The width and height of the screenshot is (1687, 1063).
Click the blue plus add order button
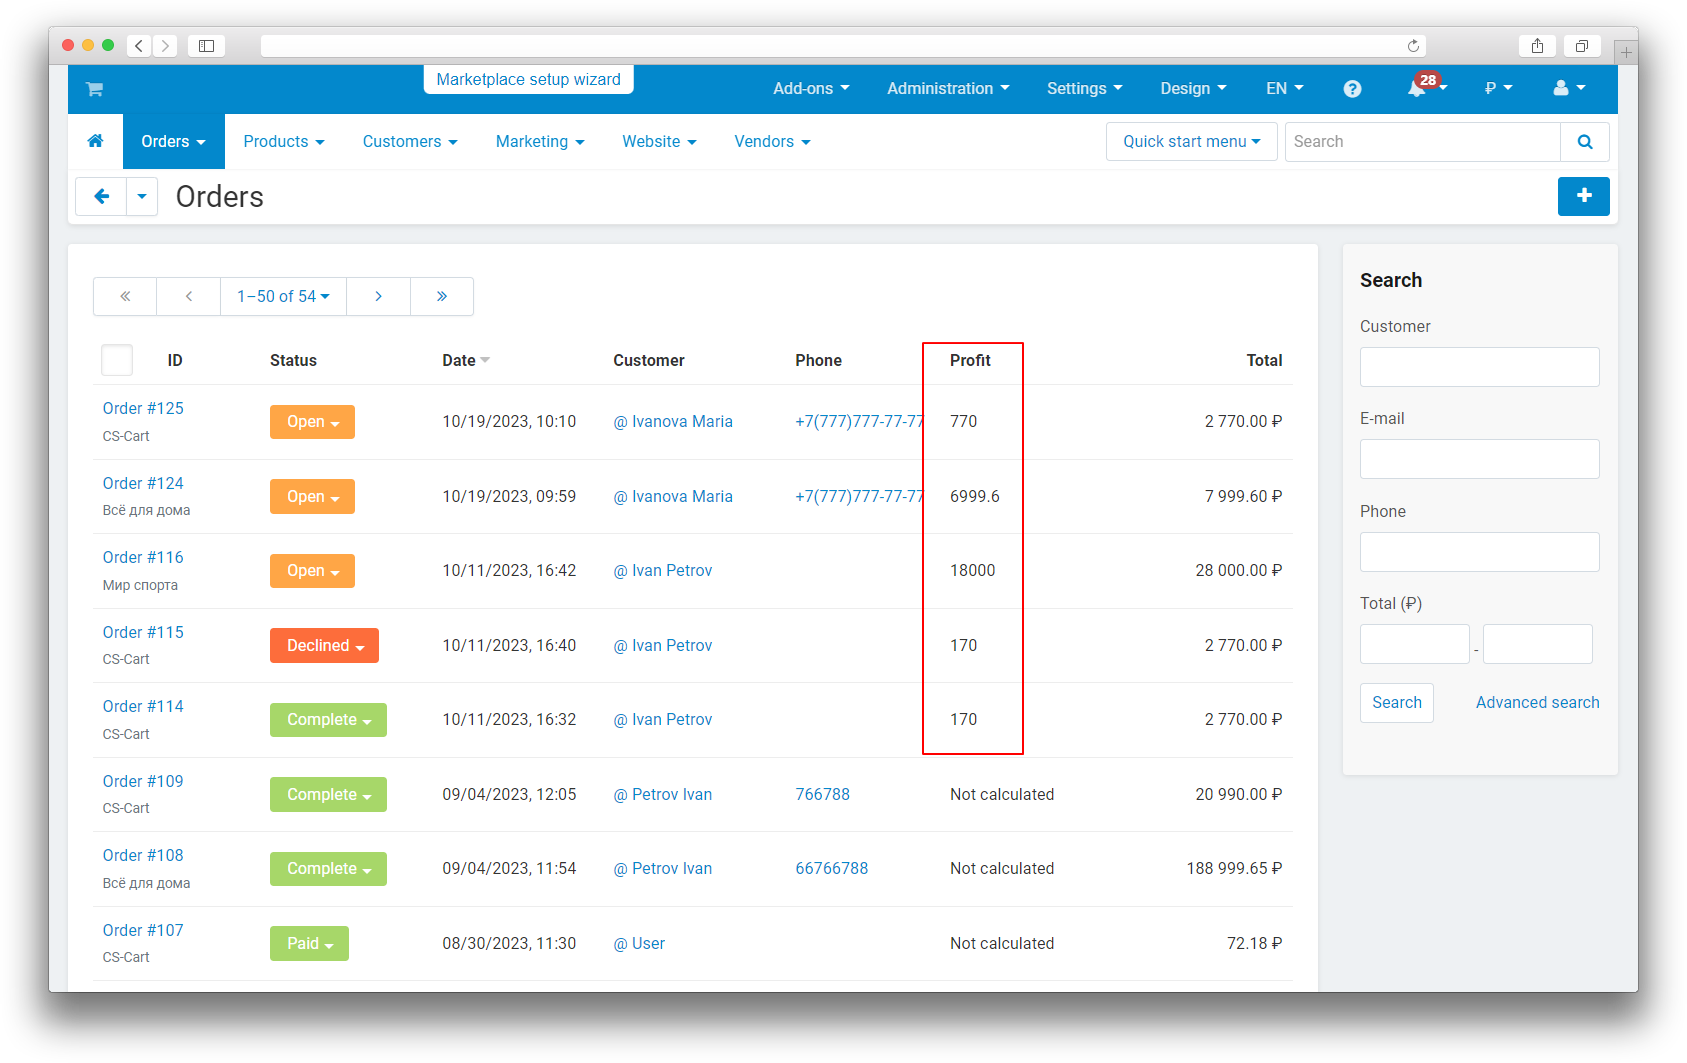click(x=1583, y=196)
